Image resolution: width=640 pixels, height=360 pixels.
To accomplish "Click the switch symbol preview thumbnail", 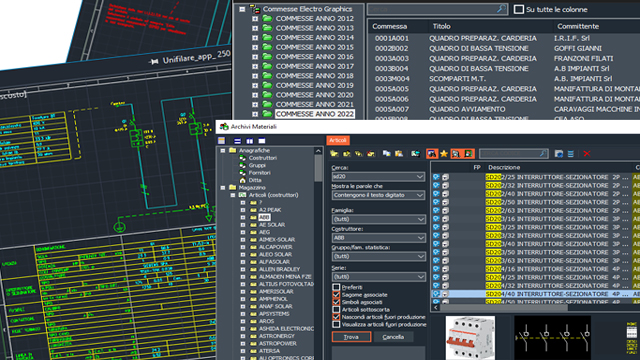I will click(x=552, y=338).
